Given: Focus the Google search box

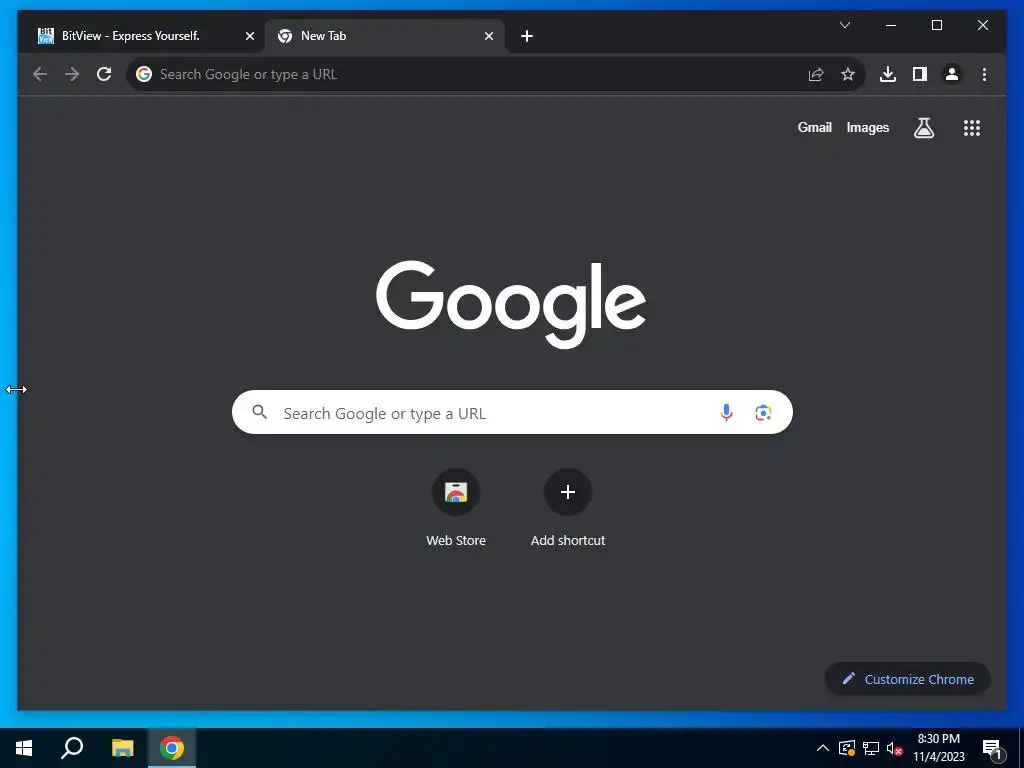Looking at the screenshot, I should pyautogui.click(x=512, y=412).
